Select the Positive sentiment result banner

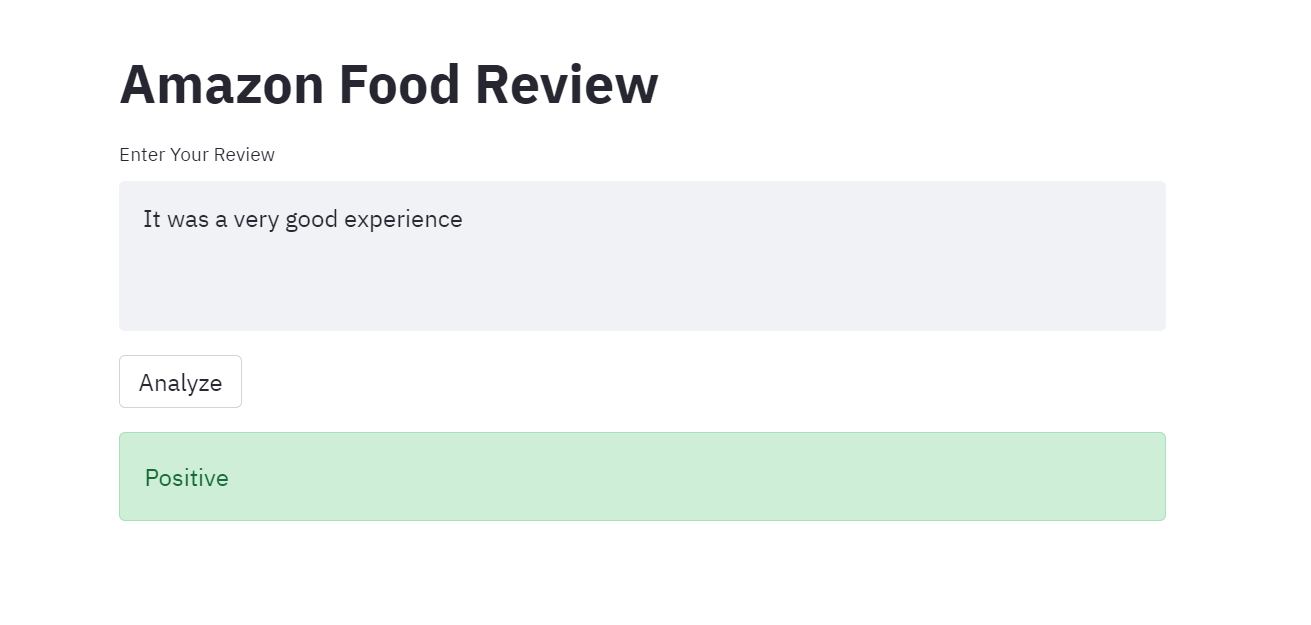click(x=642, y=476)
